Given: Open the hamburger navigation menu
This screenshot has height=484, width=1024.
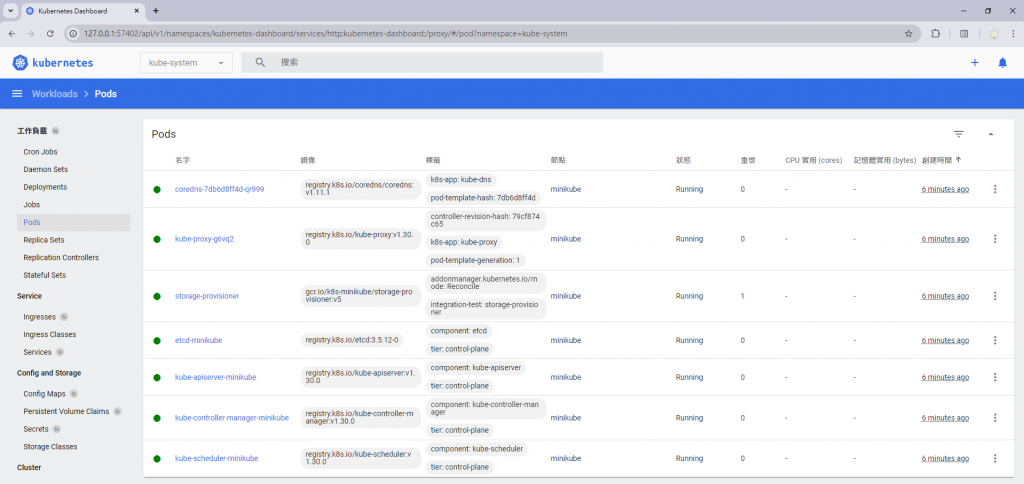Looking at the screenshot, I should click(x=18, y=93).
